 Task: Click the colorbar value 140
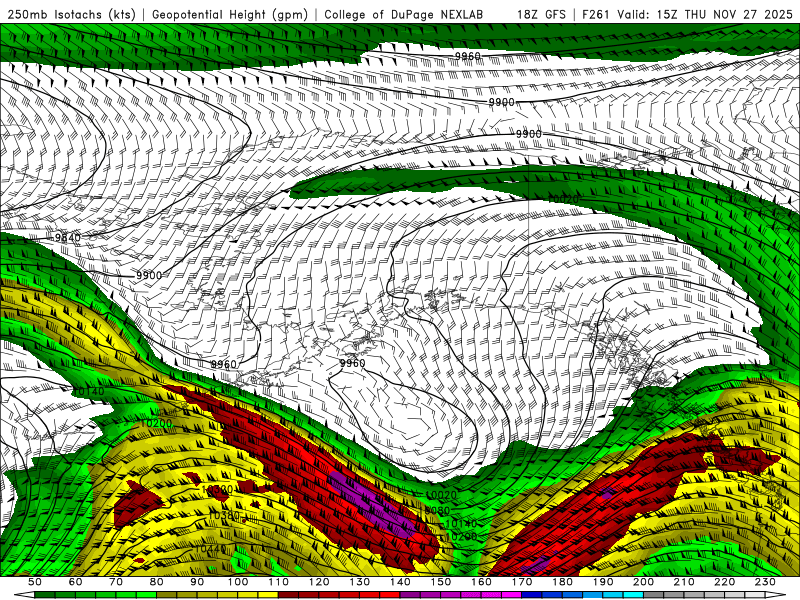coord(400,582)
